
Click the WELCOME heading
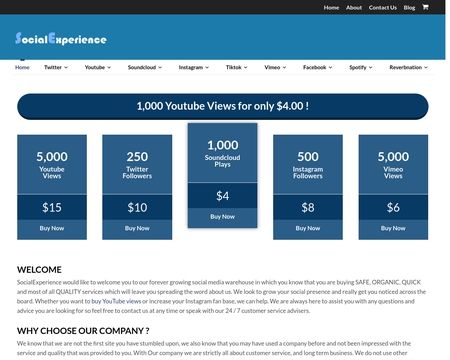point(39,269)
